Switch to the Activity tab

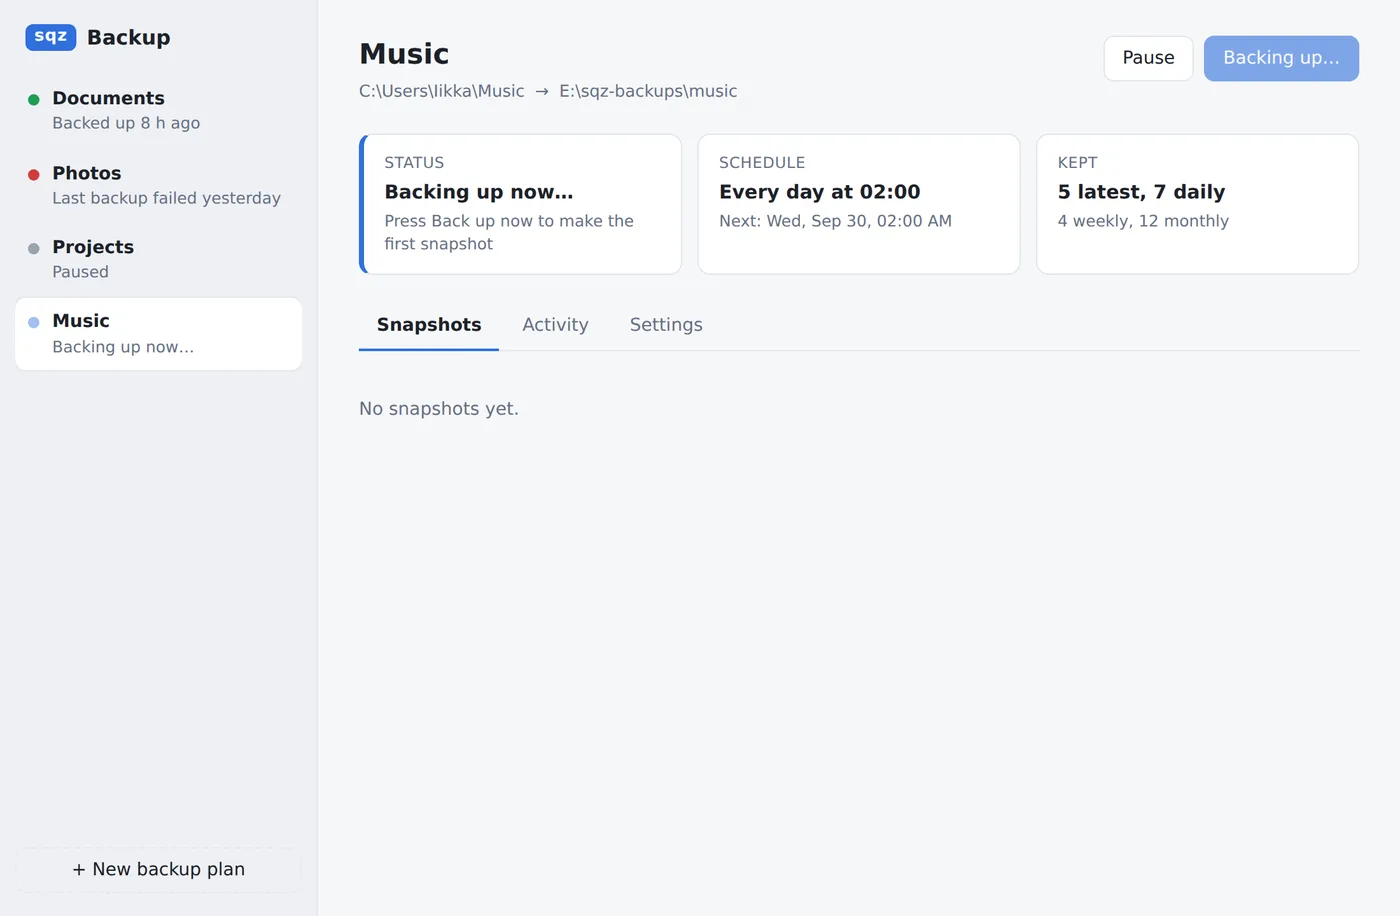tap(555, 325)
